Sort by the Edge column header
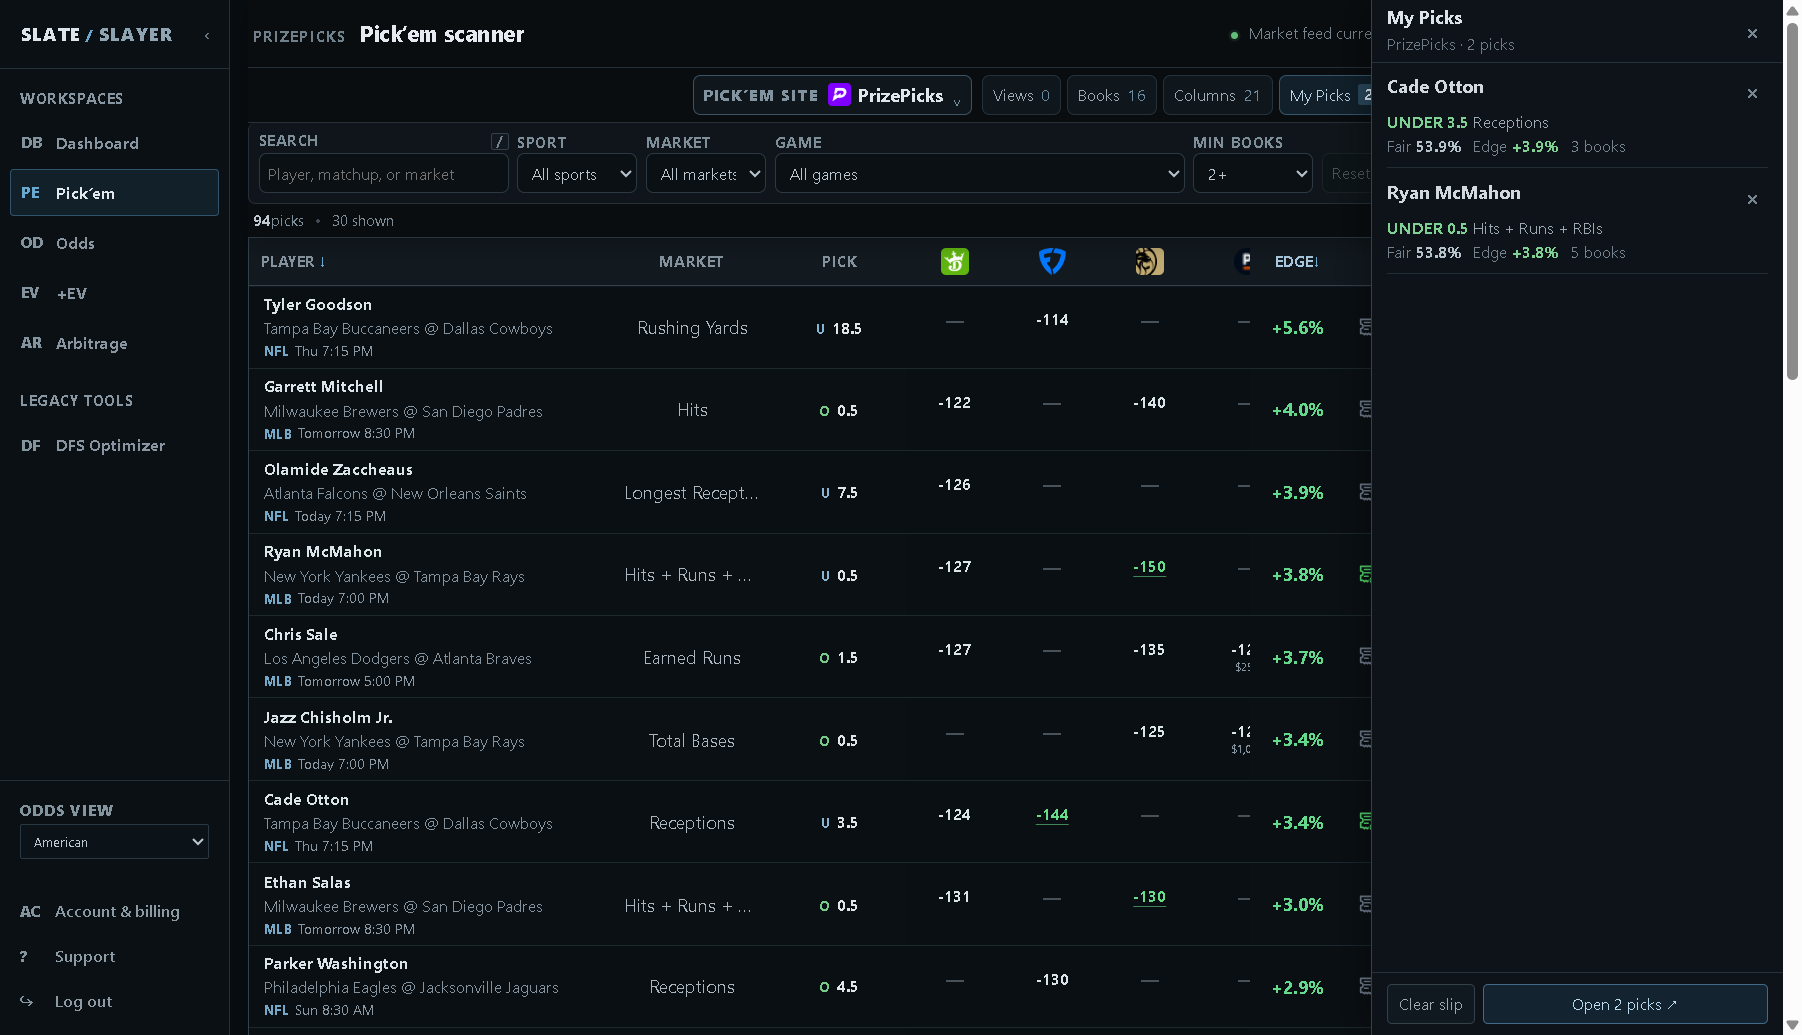 (x=1296, y=262)
